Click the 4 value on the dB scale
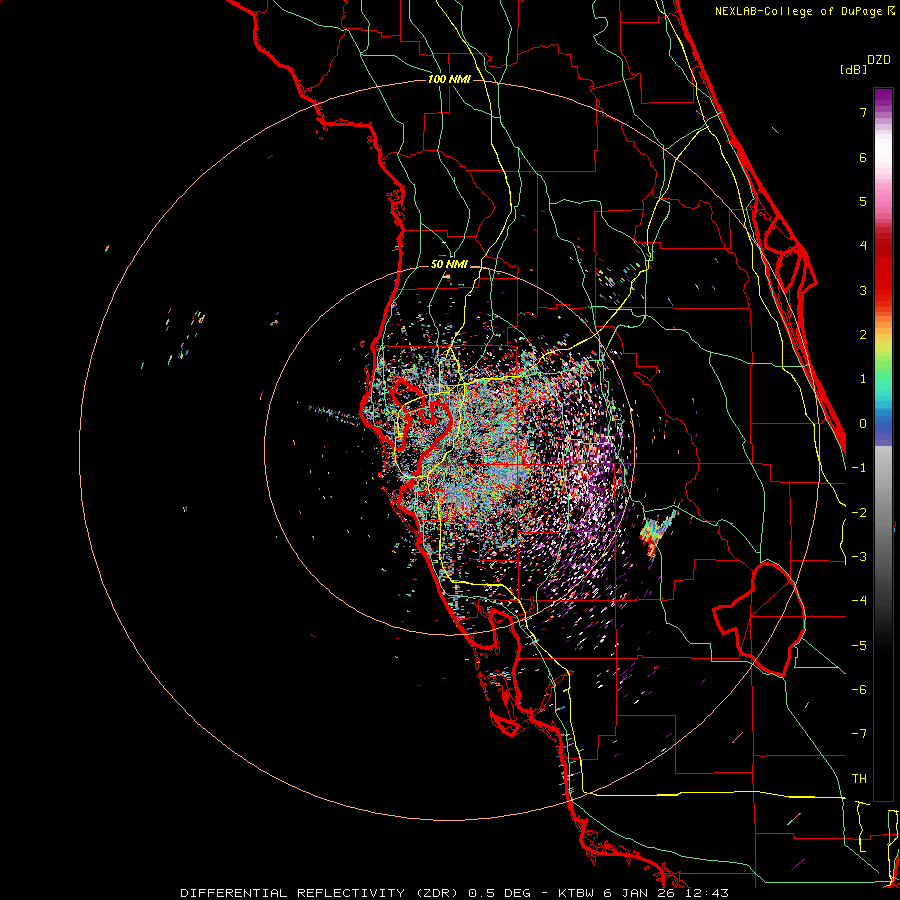 pos(863,246)
